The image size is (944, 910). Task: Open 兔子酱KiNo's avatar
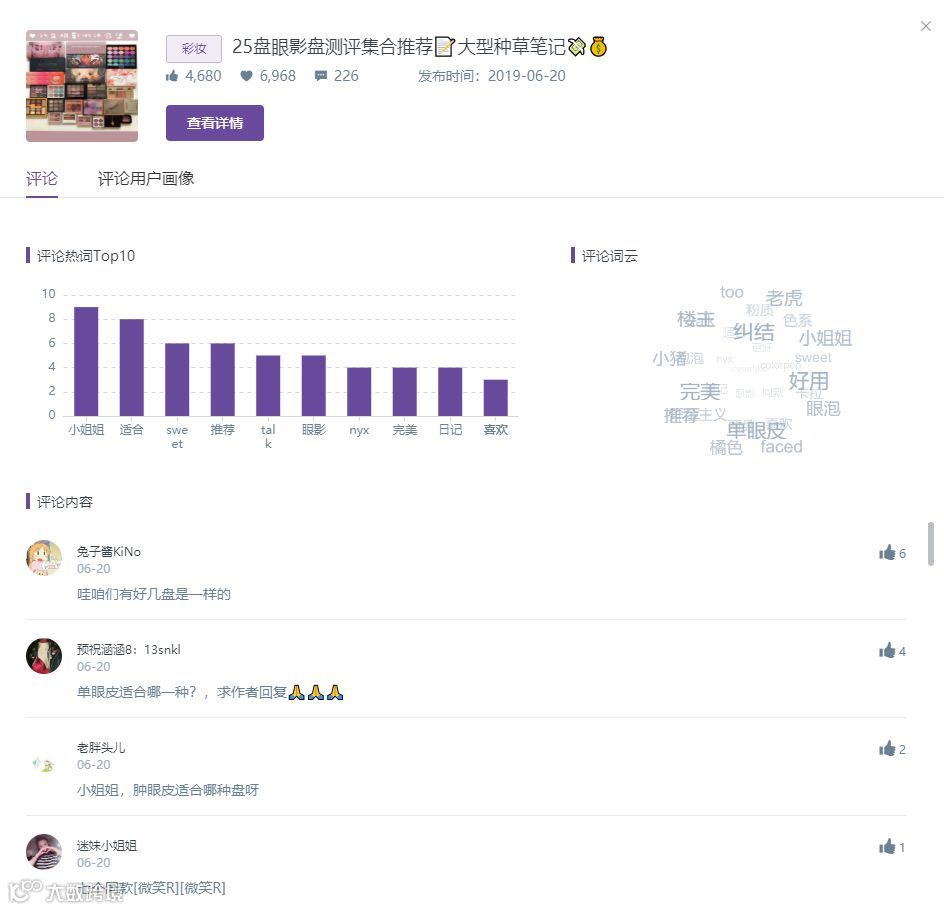[x=44, y=558]
